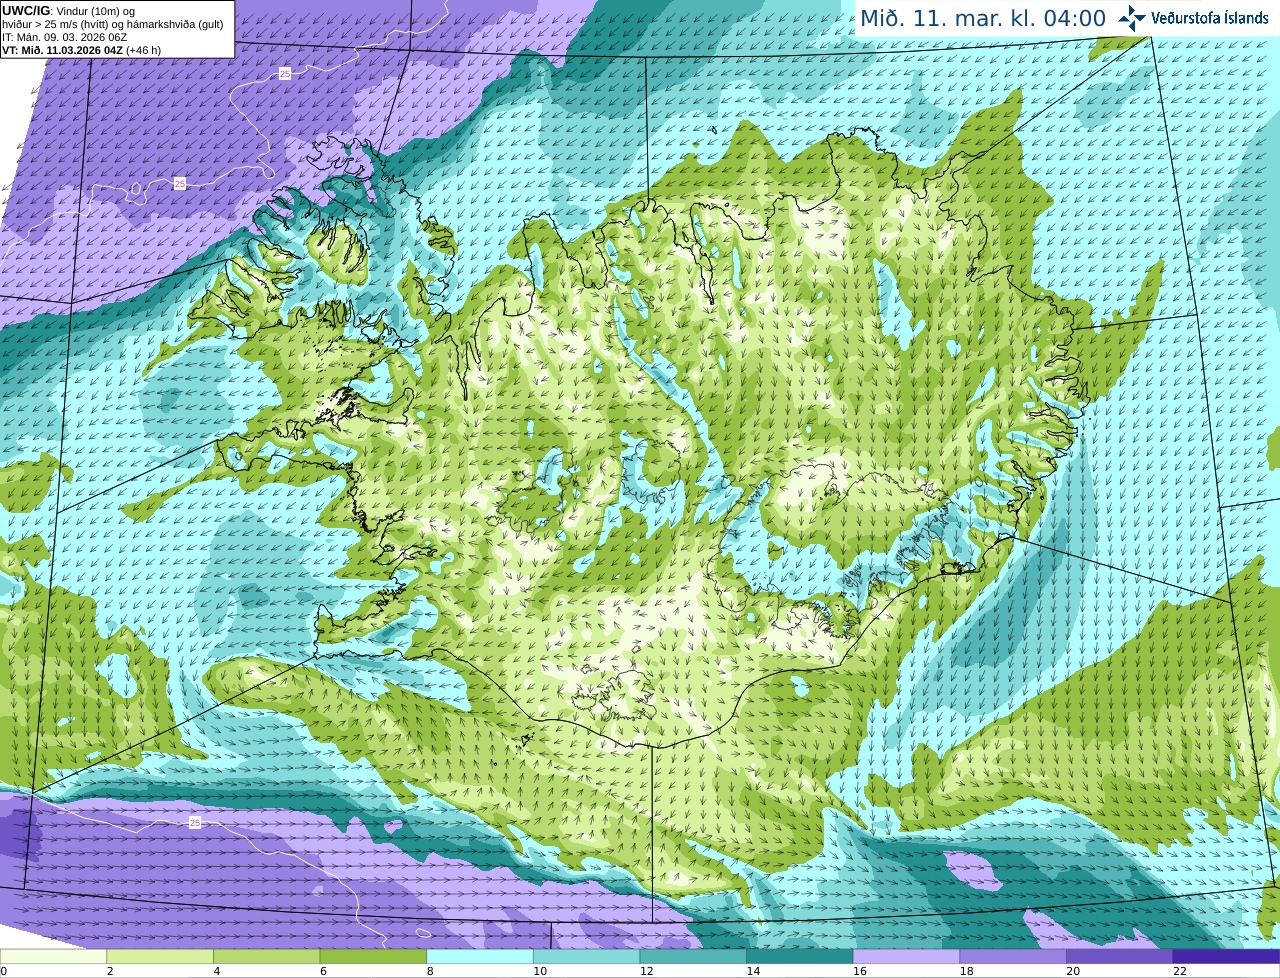
Task: Click the scale number 20 on the colorbar
Action: (x=1073, y=971)
